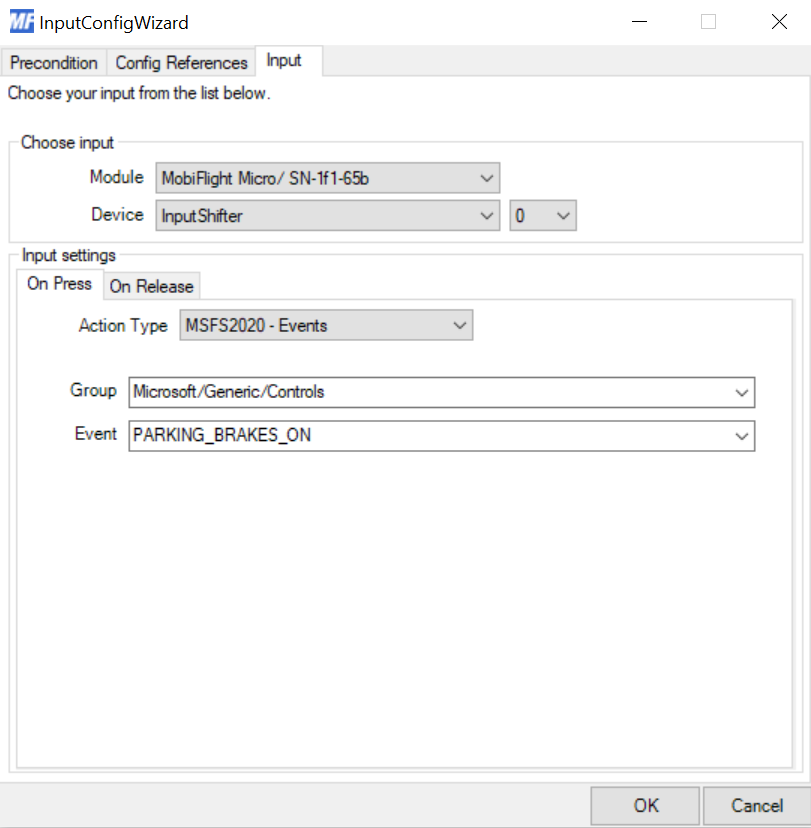Click the MobiFlight MF title bar icon

[x=21, y=22]
